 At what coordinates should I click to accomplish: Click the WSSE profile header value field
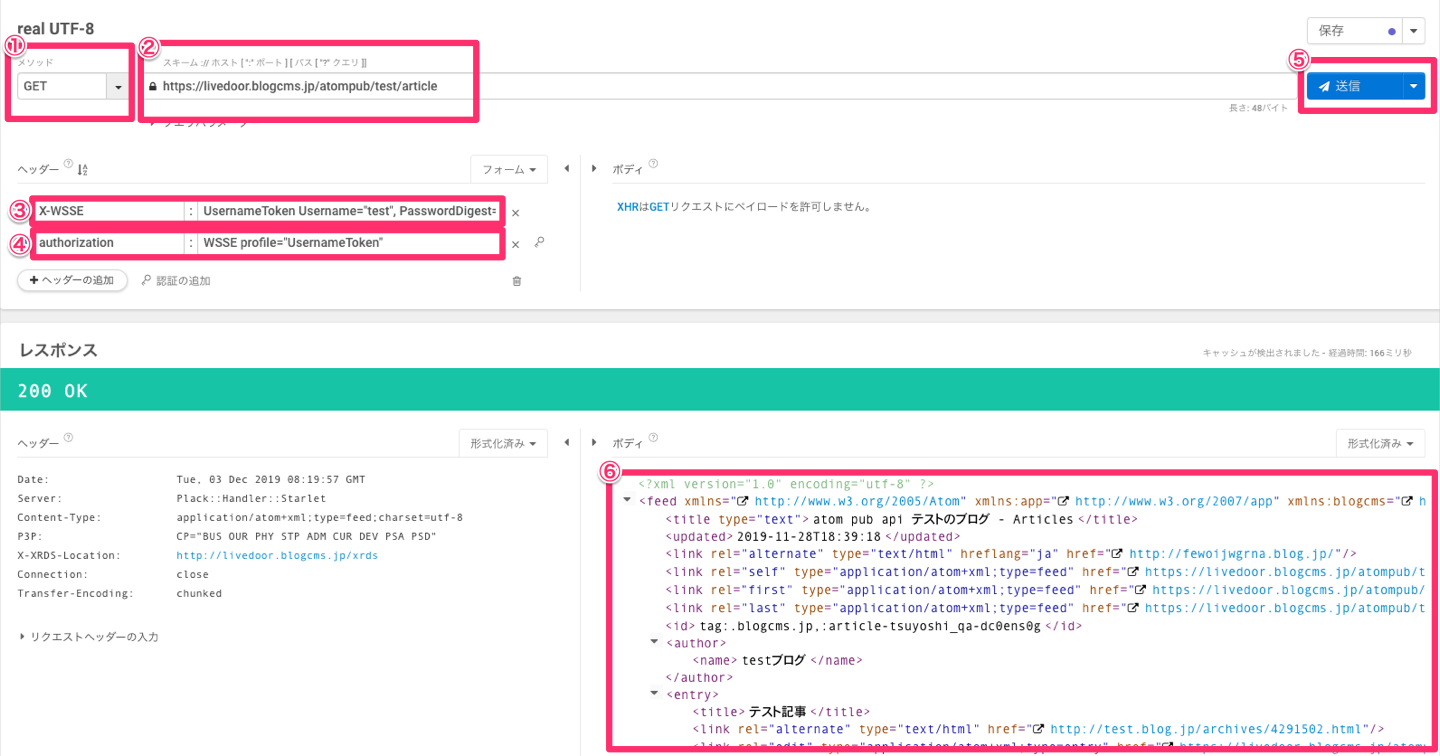349,243
